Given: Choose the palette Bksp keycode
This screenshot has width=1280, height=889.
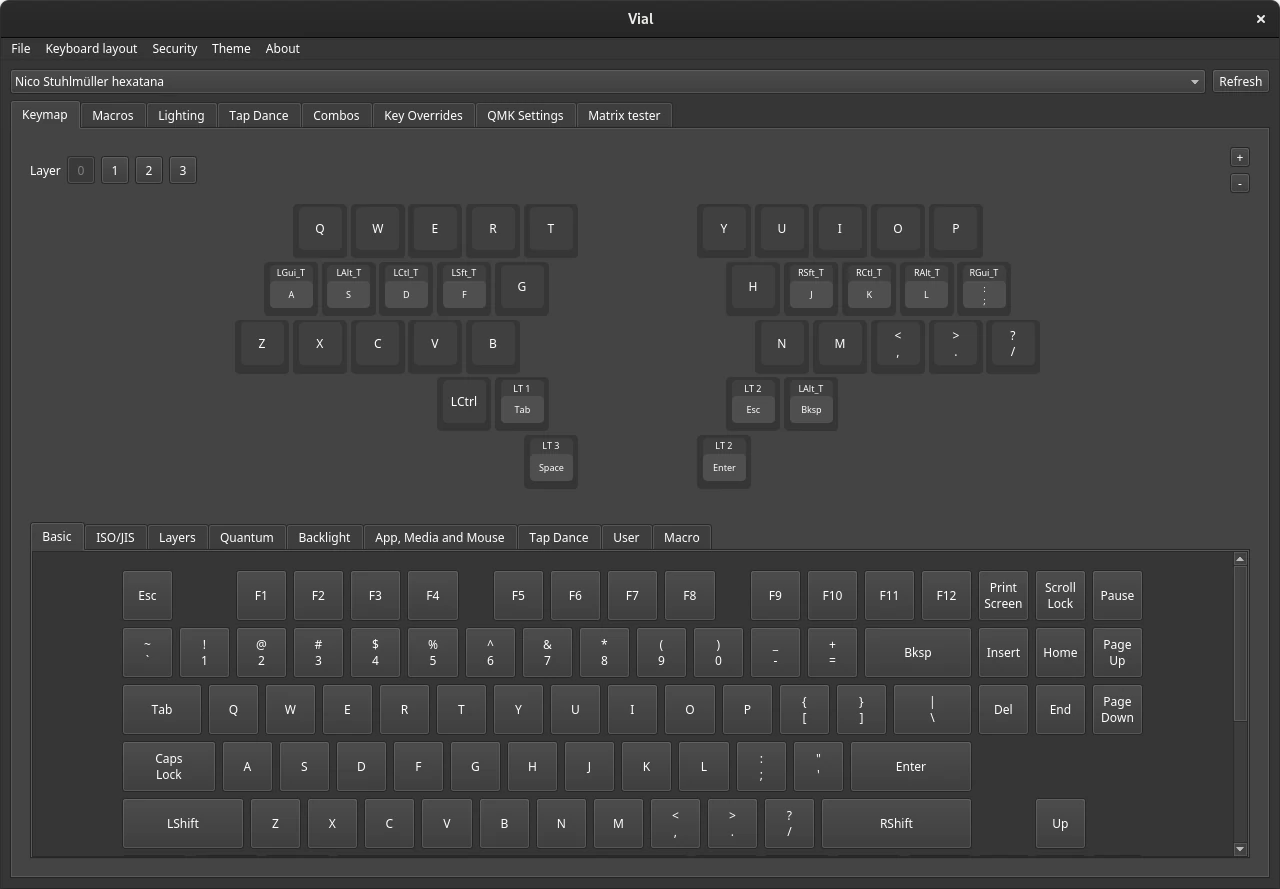Looking at the screenshot, I should tap(918, 653).
